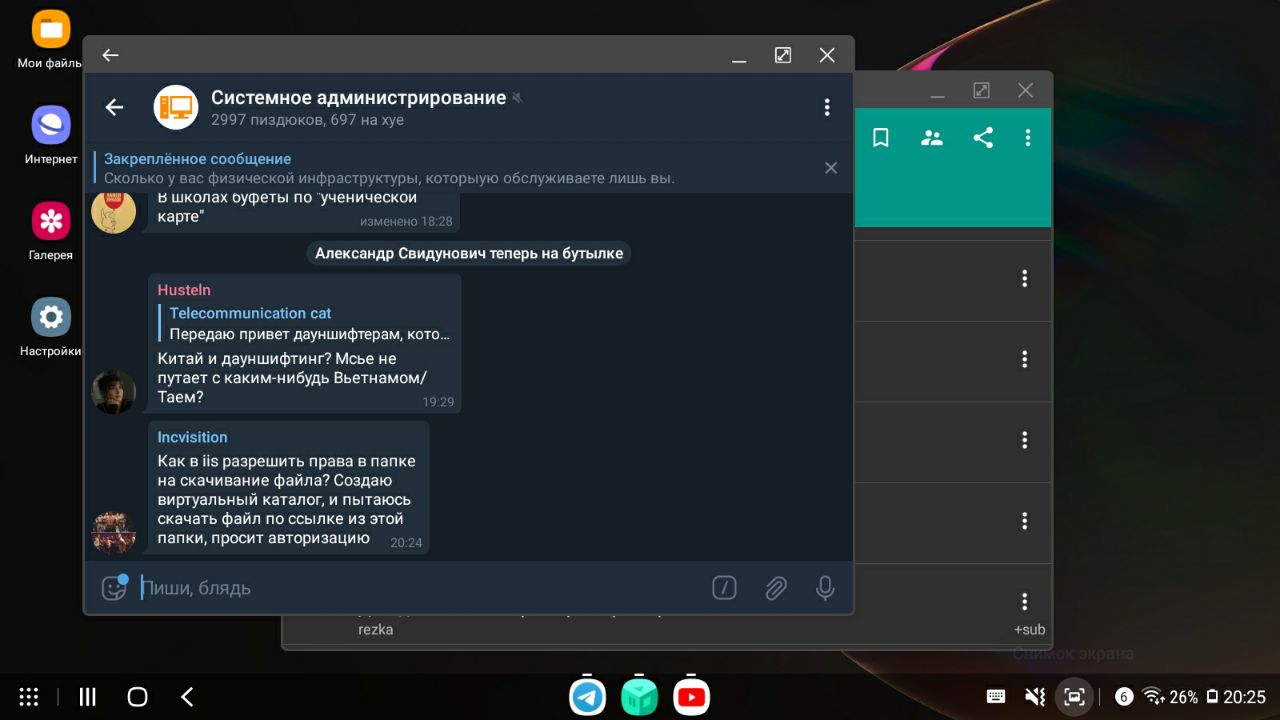Open Wi-Fi status in system tray
This screenshot has width=1280, height=720.
1154,697
